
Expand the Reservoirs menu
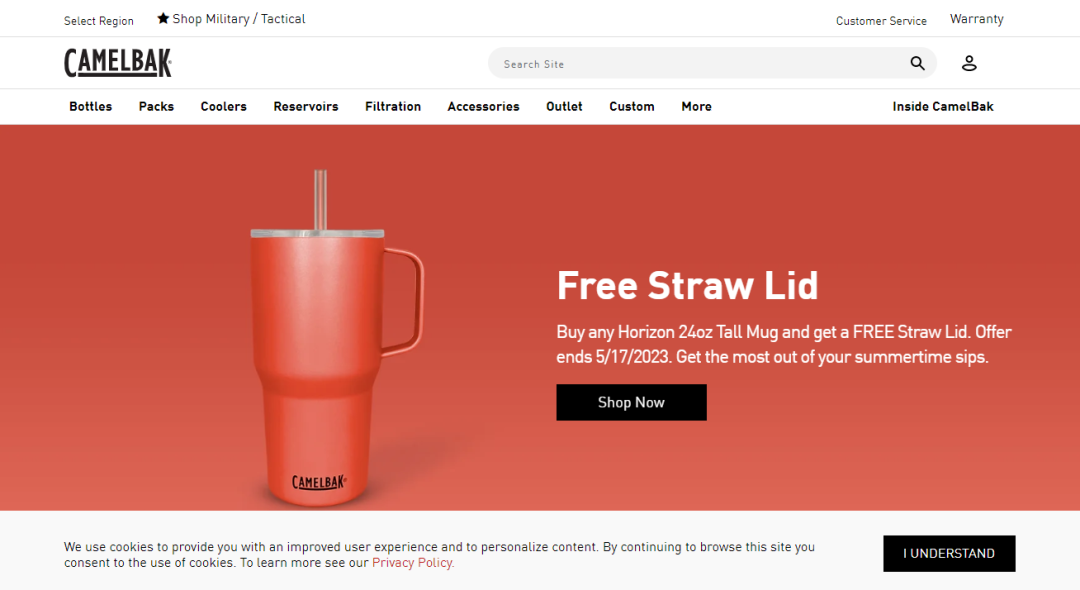point(306,107)
